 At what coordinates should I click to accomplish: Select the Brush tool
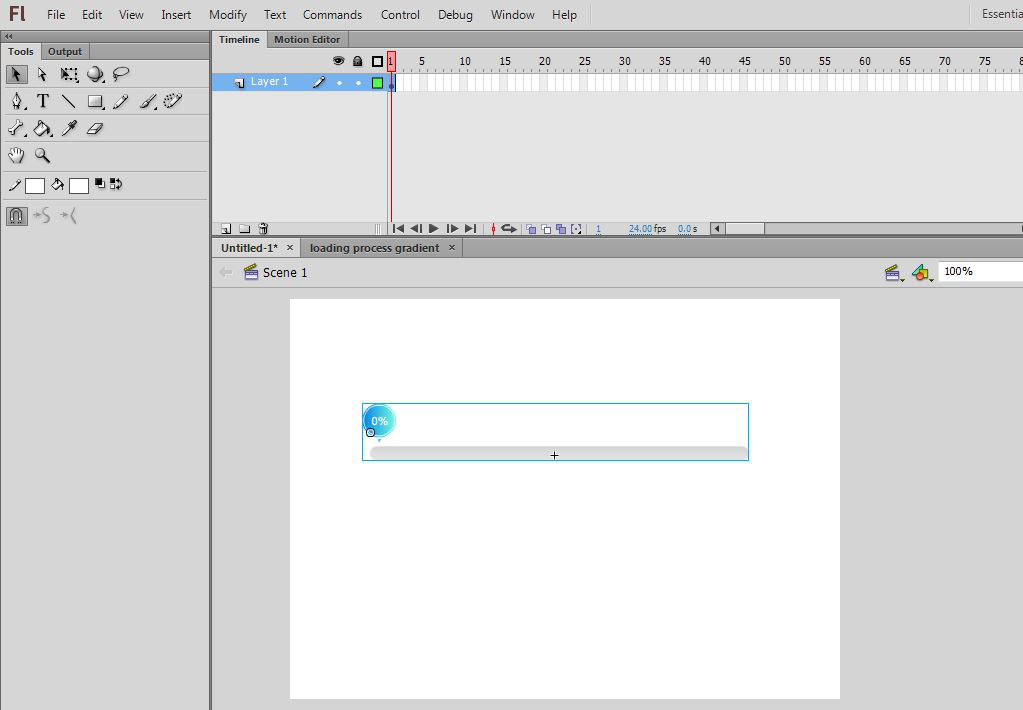pos(148,101)
